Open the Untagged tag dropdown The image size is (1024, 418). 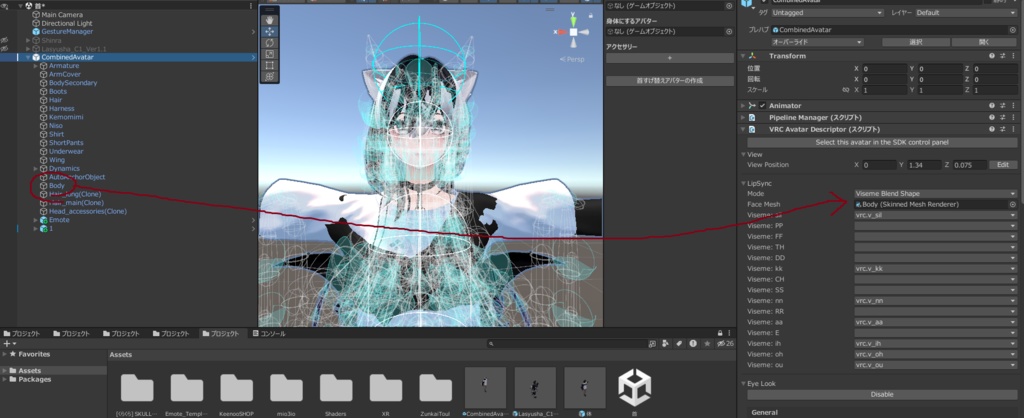pos(827,12)
